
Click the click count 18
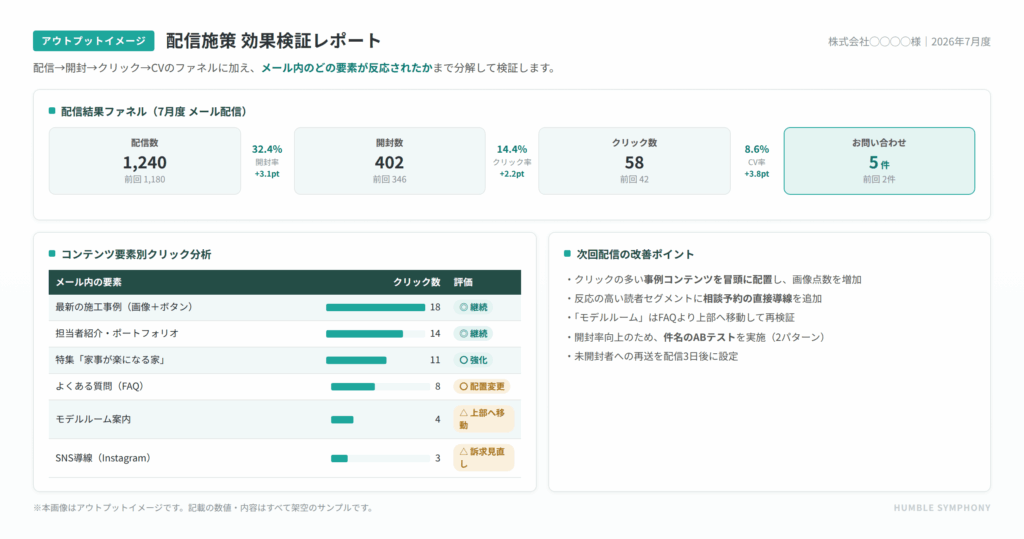coord(435,307)
